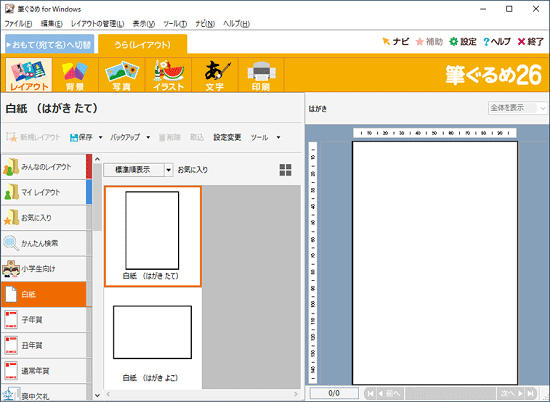Click the 補助 star icon
This screenshot has height=402, width=550.
[x=420, y=42]
